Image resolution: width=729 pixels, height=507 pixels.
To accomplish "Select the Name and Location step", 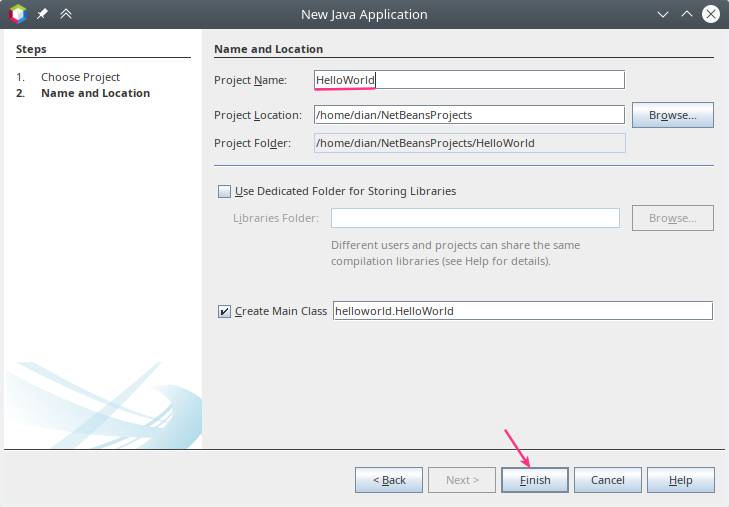I will point(95,93).
